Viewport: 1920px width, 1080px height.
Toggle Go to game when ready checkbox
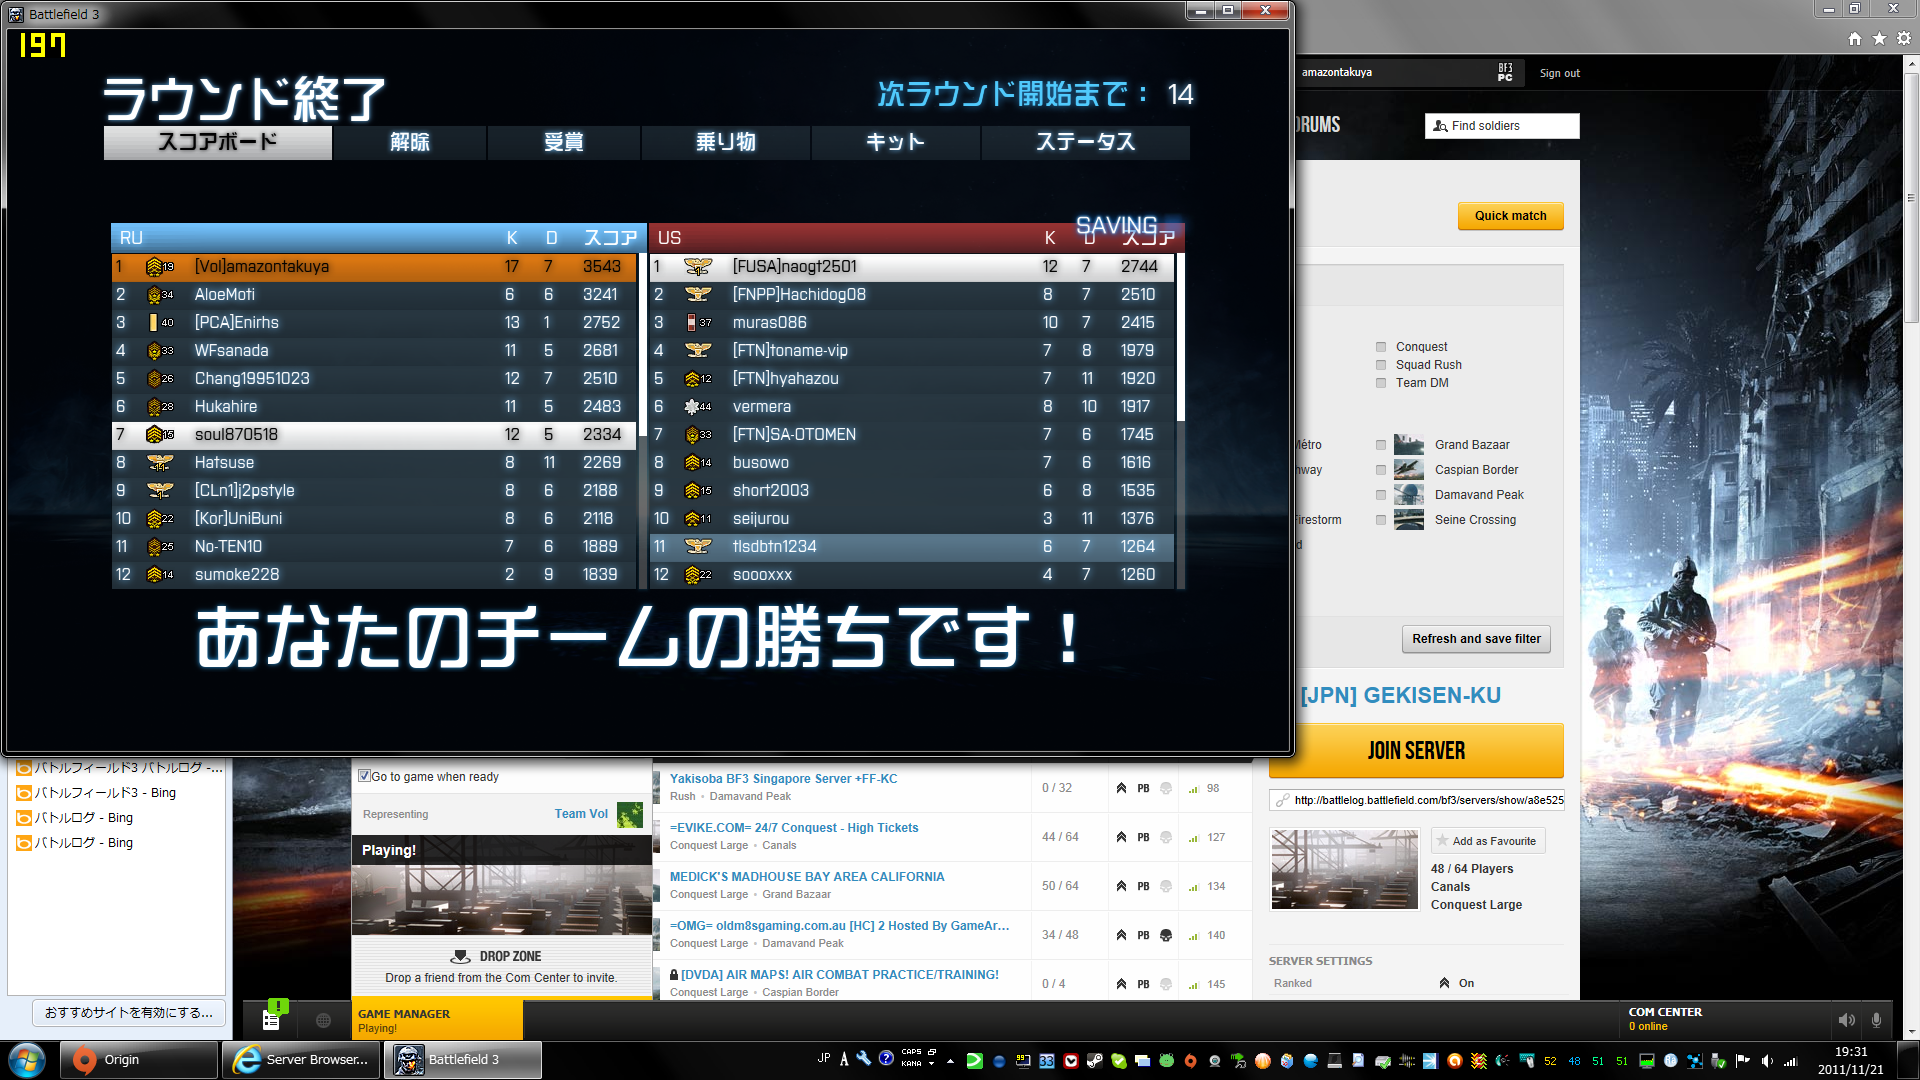pos(365,776)
